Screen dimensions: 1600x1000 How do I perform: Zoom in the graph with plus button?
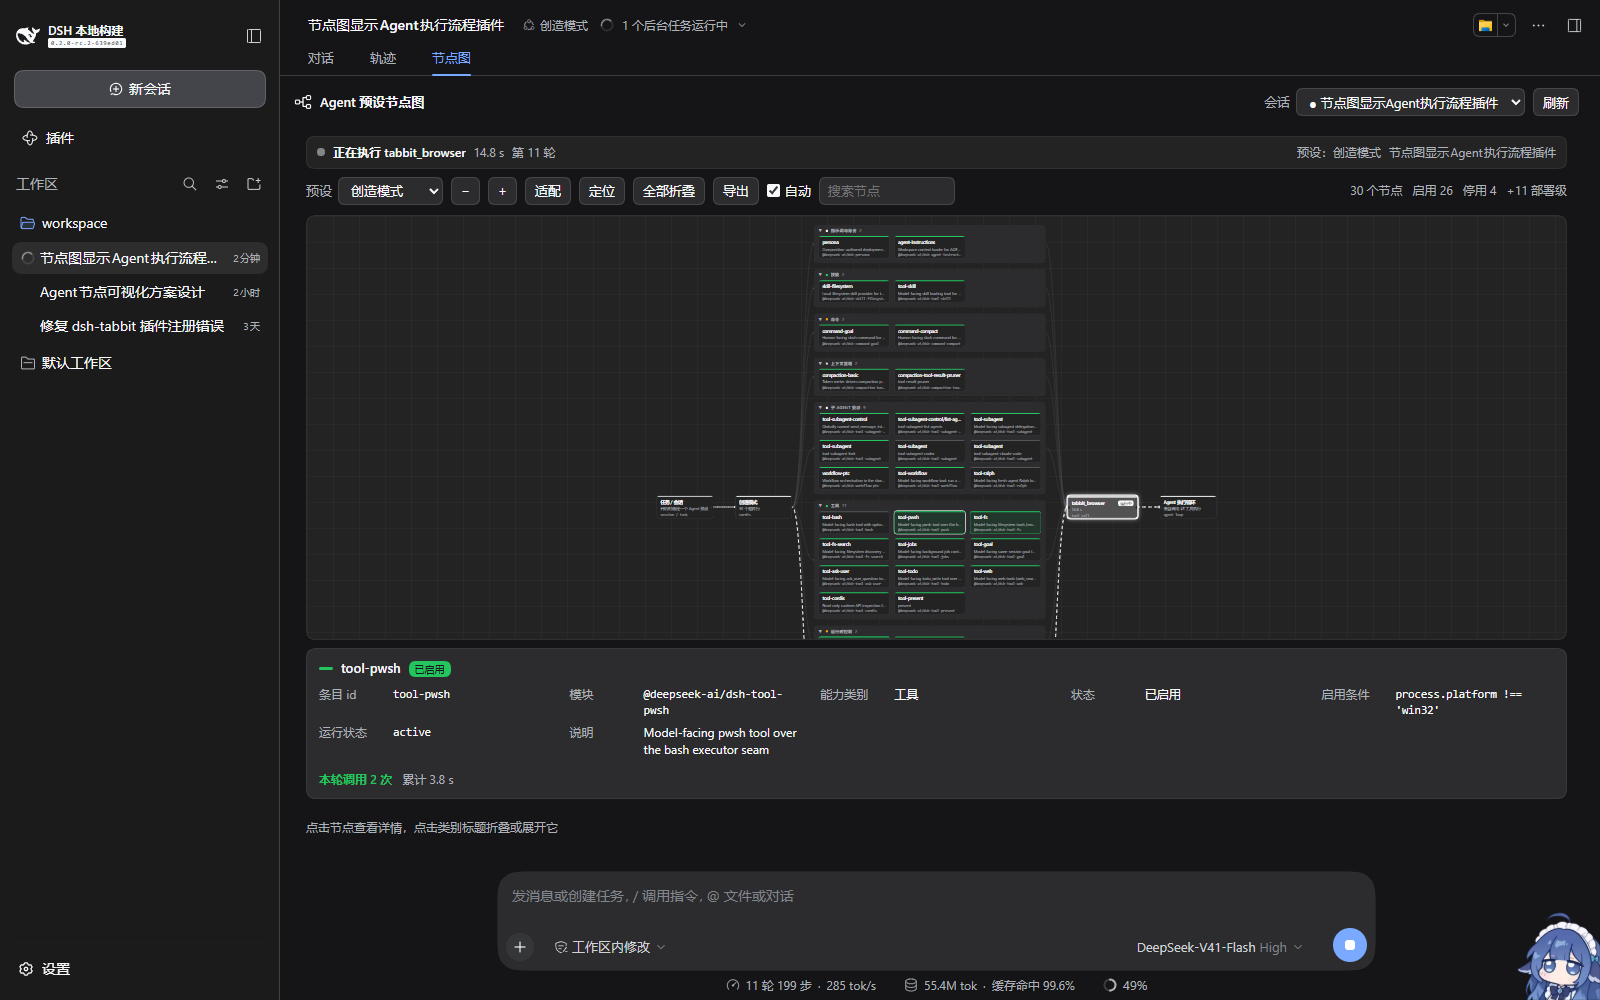[x=502, y=191]
